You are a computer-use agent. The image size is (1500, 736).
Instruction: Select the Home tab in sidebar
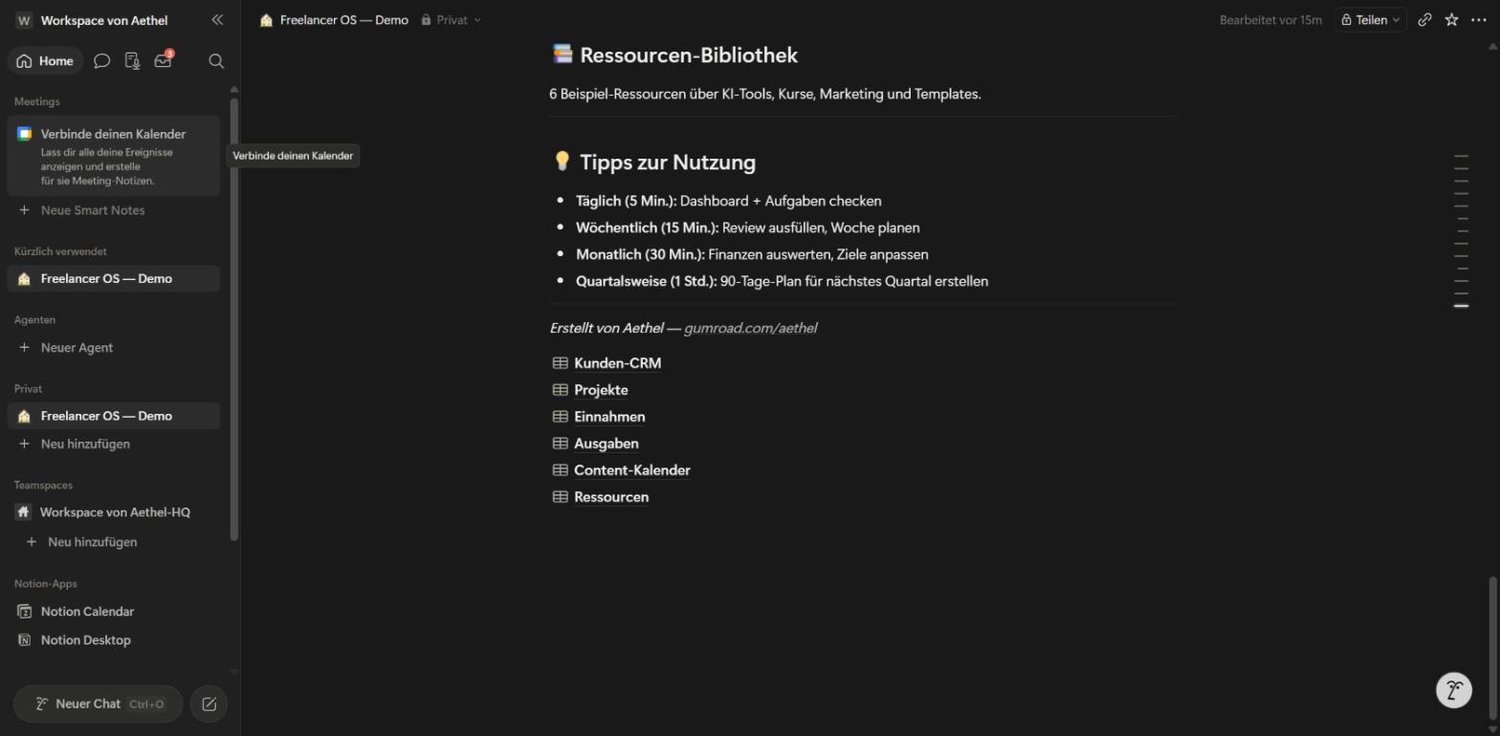pos(46,61)
